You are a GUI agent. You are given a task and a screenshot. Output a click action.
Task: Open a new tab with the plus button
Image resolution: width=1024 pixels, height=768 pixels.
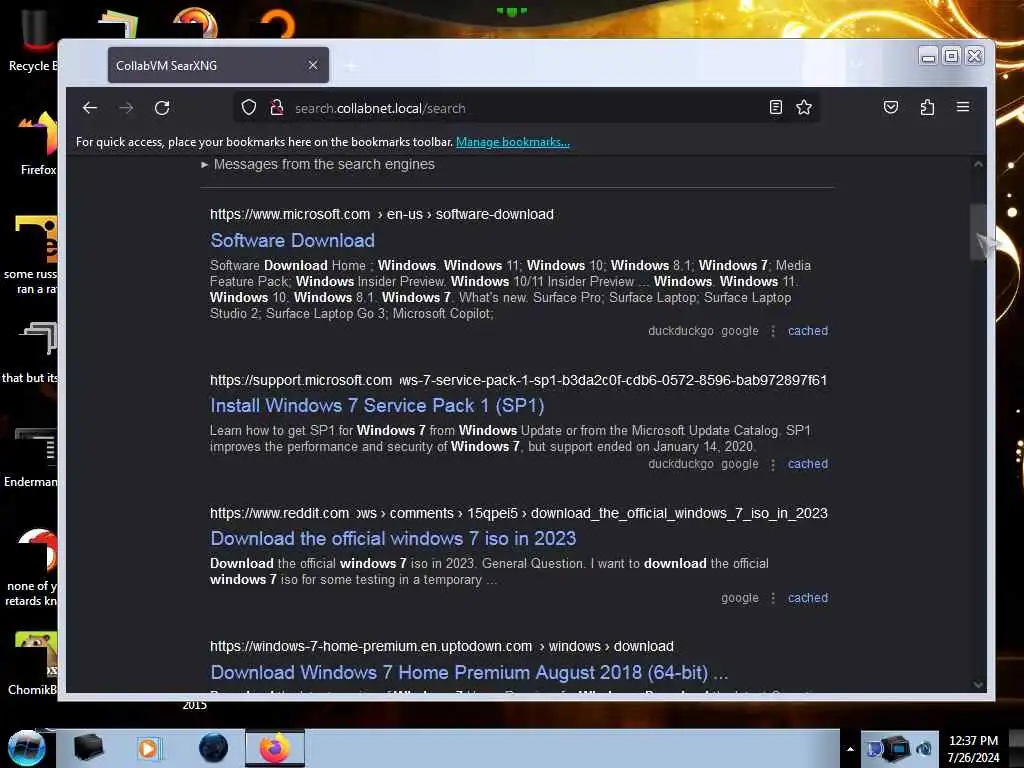click(x=351, y=66)
